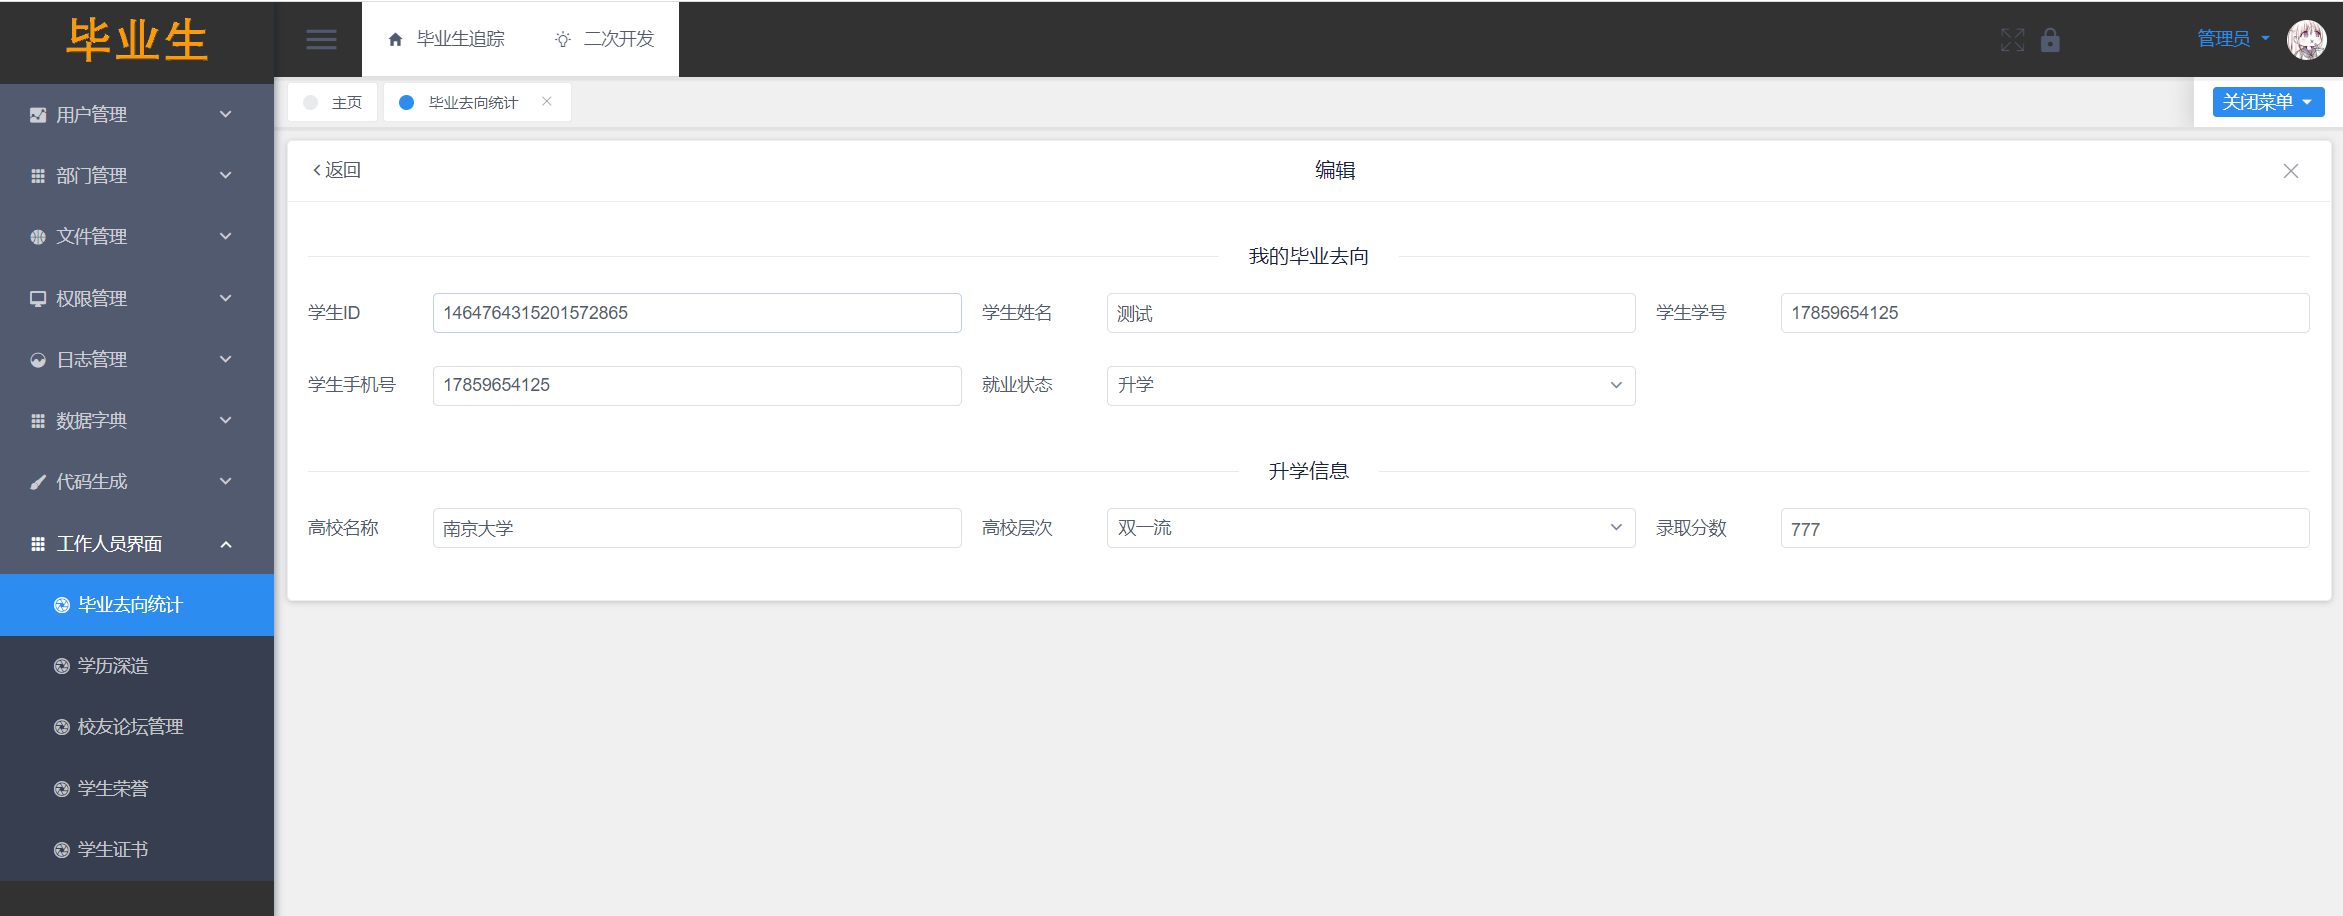Image resolution: width=2343 pixels, height=916 pixels.
Task: Click the 代码生成 brush icon
Action: 38,482
